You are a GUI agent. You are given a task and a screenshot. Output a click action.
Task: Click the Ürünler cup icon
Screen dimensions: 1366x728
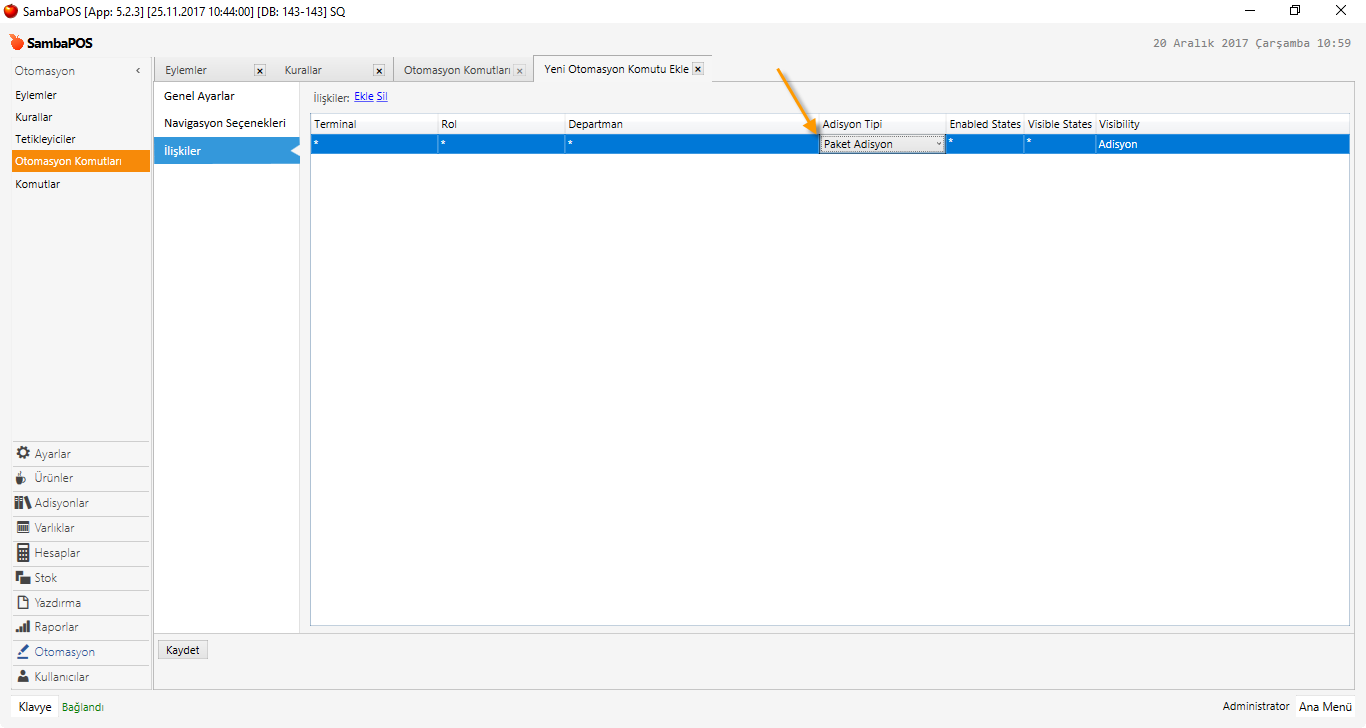pyautogui.click(x=22, y=478)
